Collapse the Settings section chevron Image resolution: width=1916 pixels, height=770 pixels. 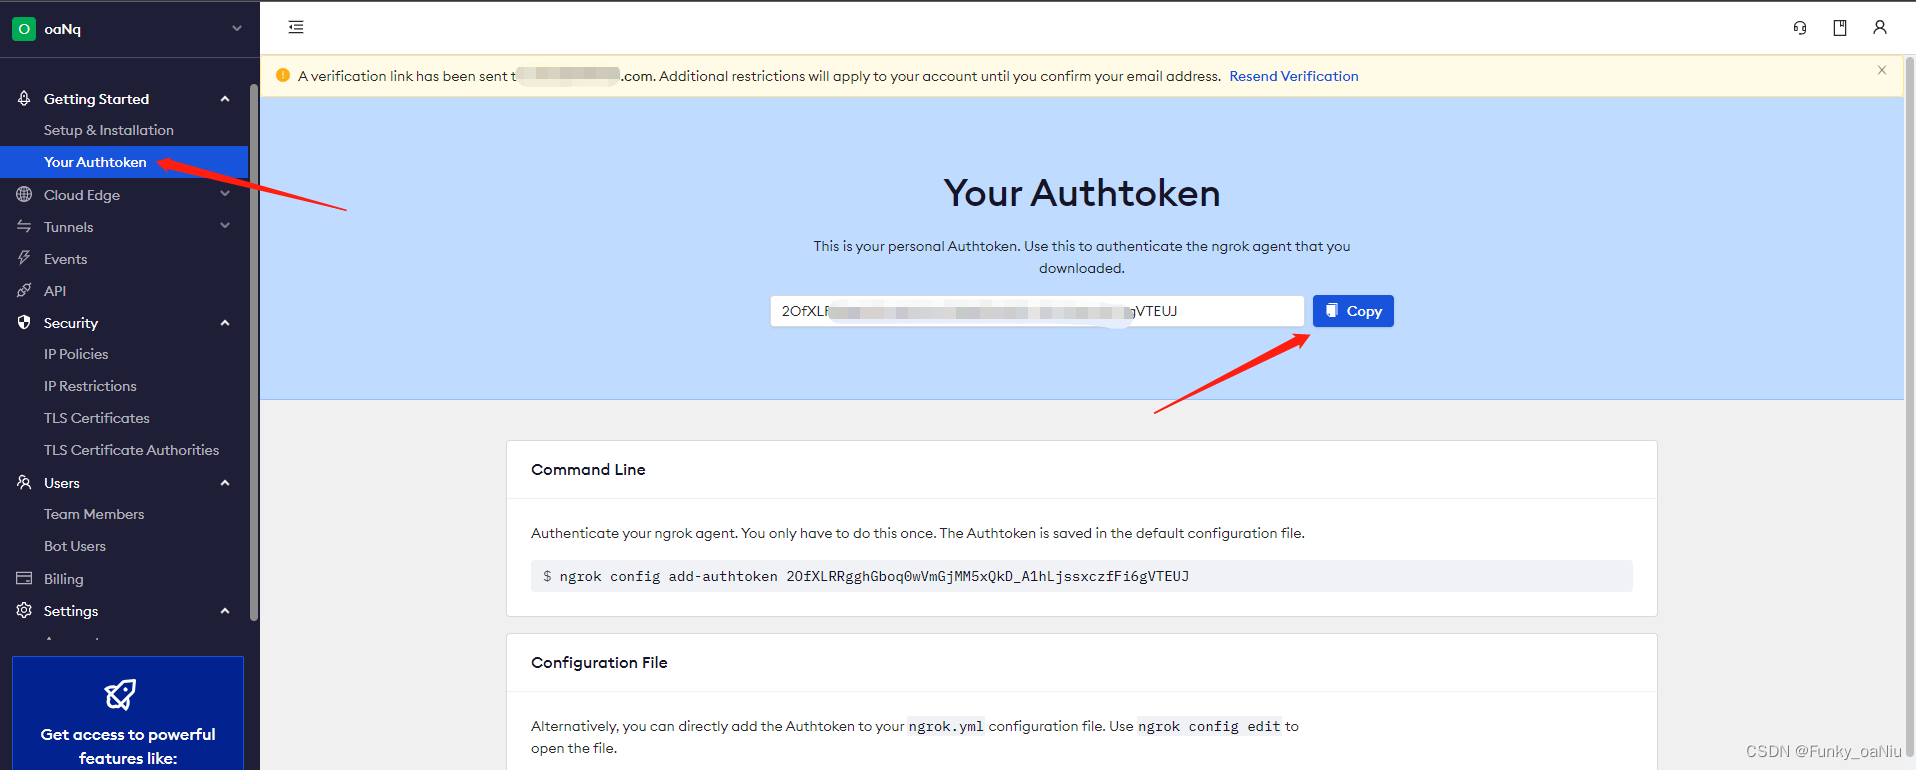coord(225,611)
